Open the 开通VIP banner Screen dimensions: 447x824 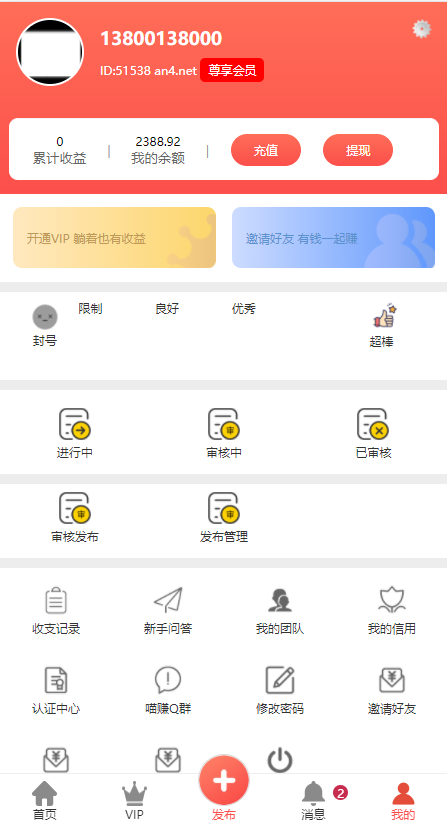click(115, 238)
